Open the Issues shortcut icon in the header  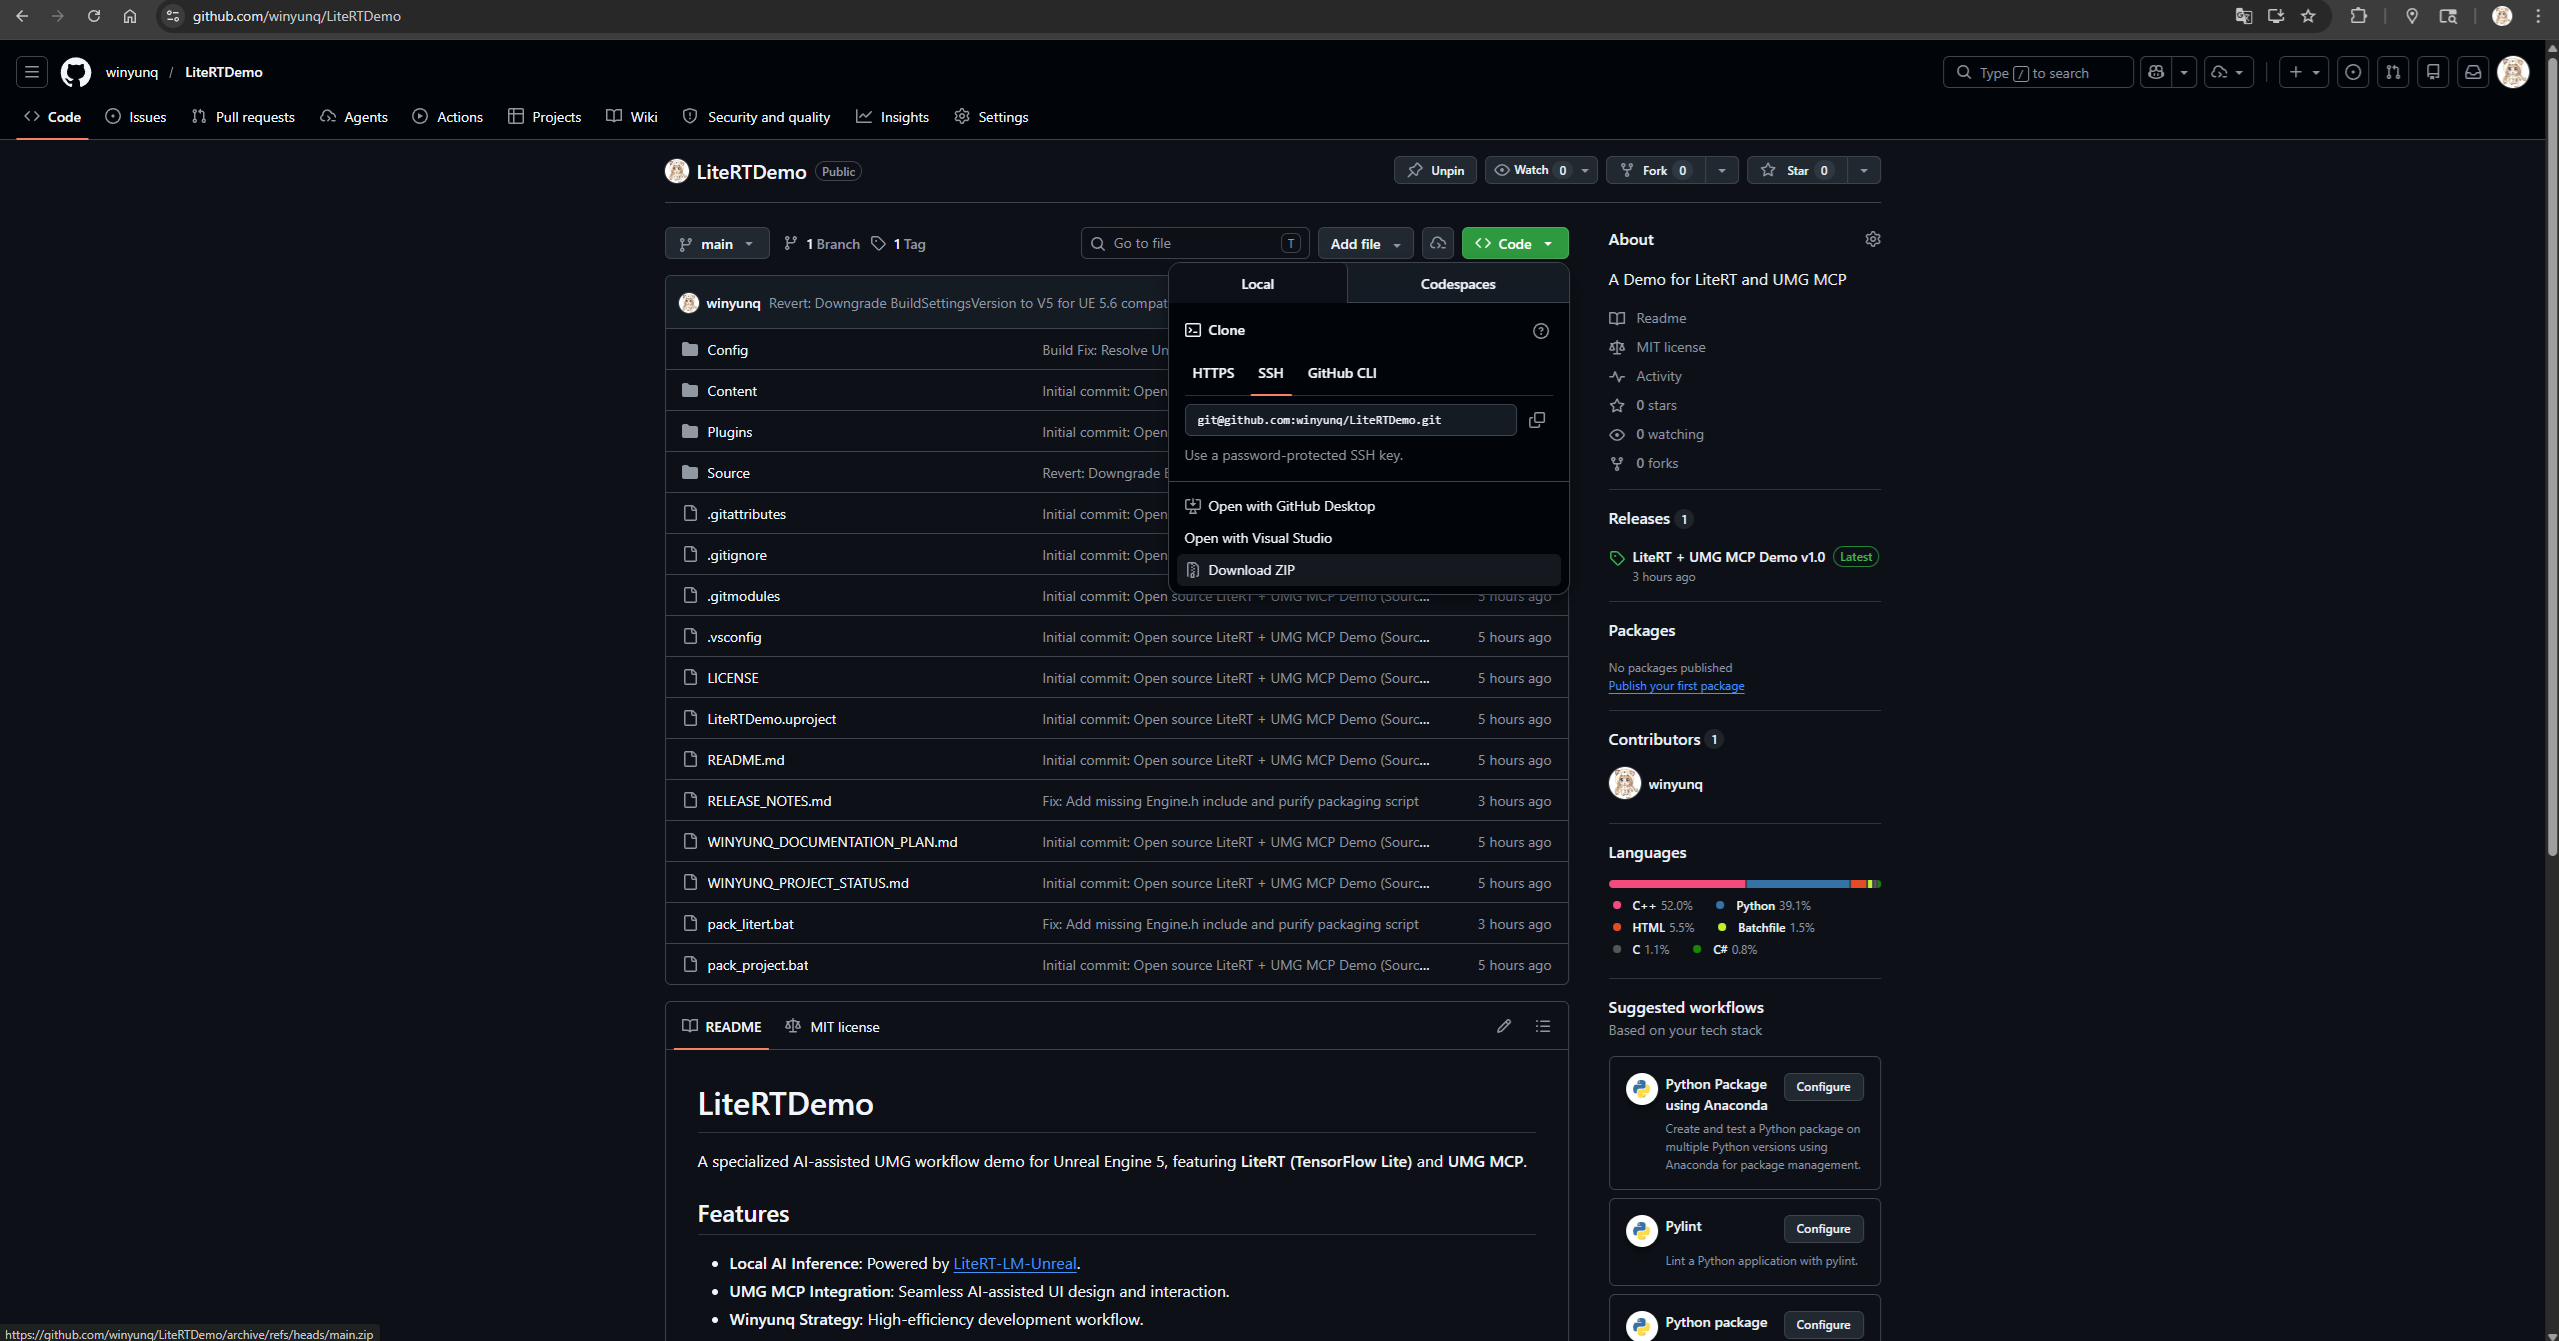[x=2353, y=72]
